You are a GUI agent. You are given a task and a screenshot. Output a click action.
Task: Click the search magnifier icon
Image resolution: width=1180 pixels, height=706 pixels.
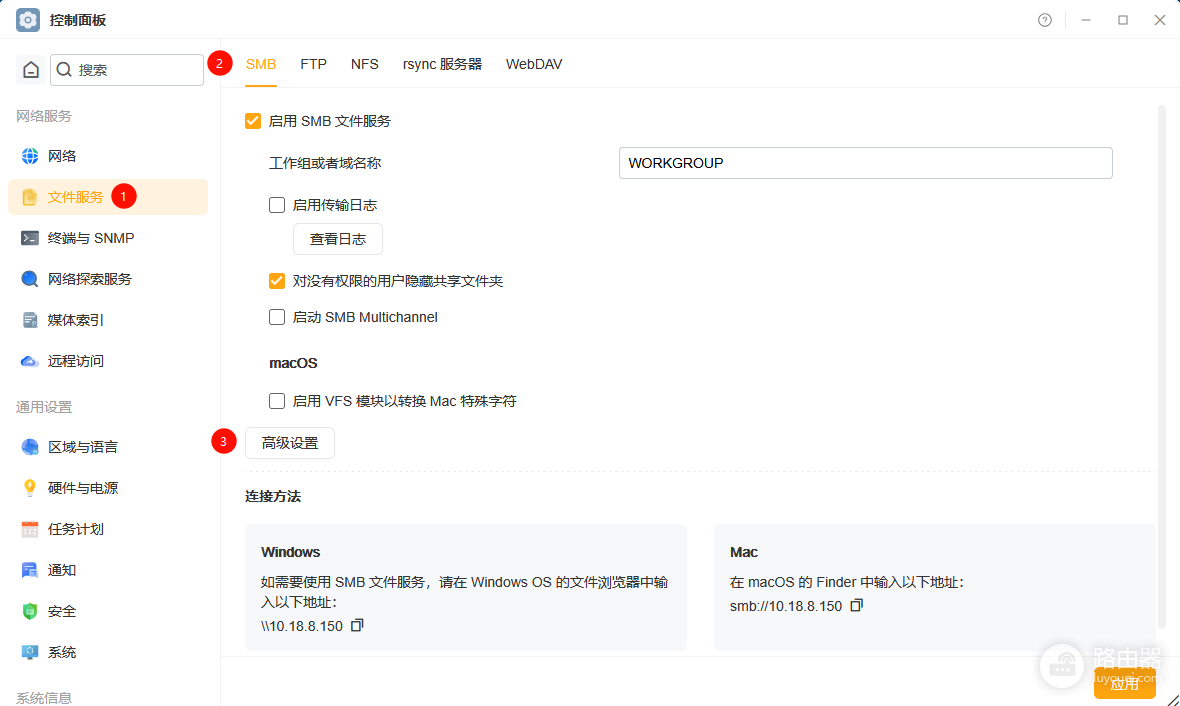pyautogui.click(x=64, y=70)
